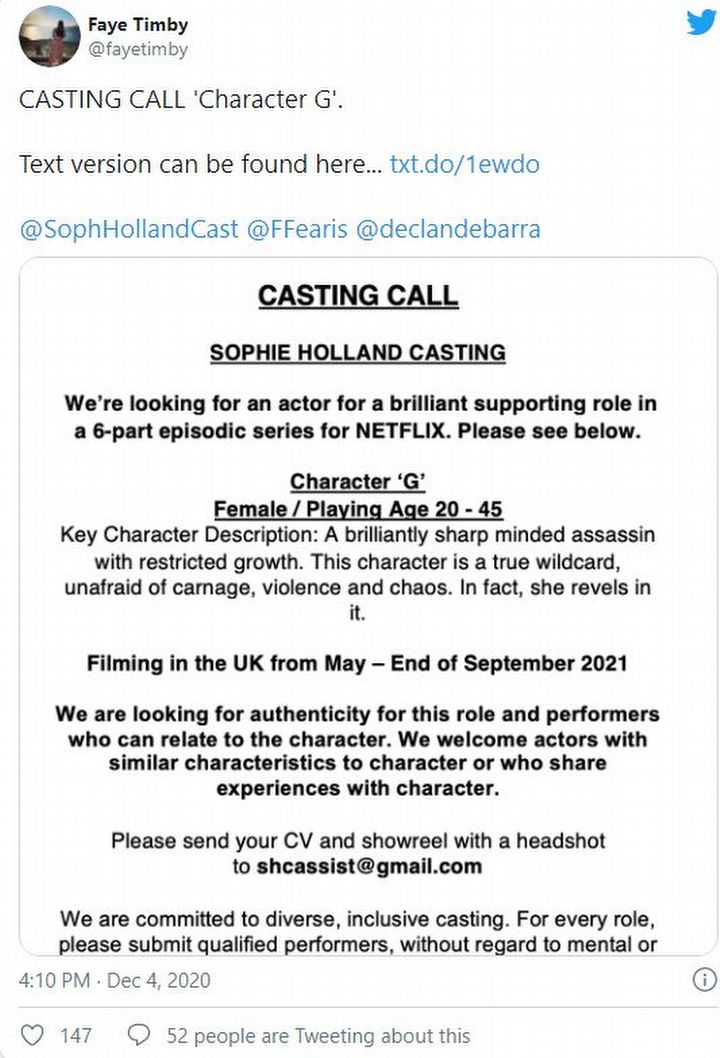
Task: Click the Twitter bird logo
Action: coord(701,22)
